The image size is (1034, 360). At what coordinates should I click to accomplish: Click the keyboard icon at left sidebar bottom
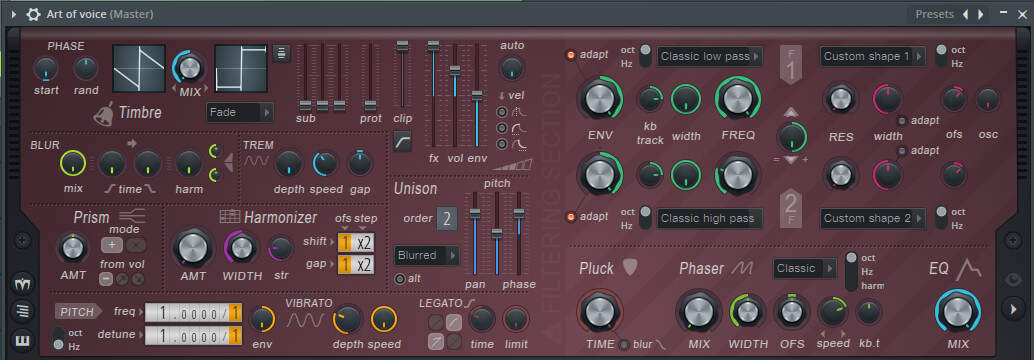tap(22, 340)
